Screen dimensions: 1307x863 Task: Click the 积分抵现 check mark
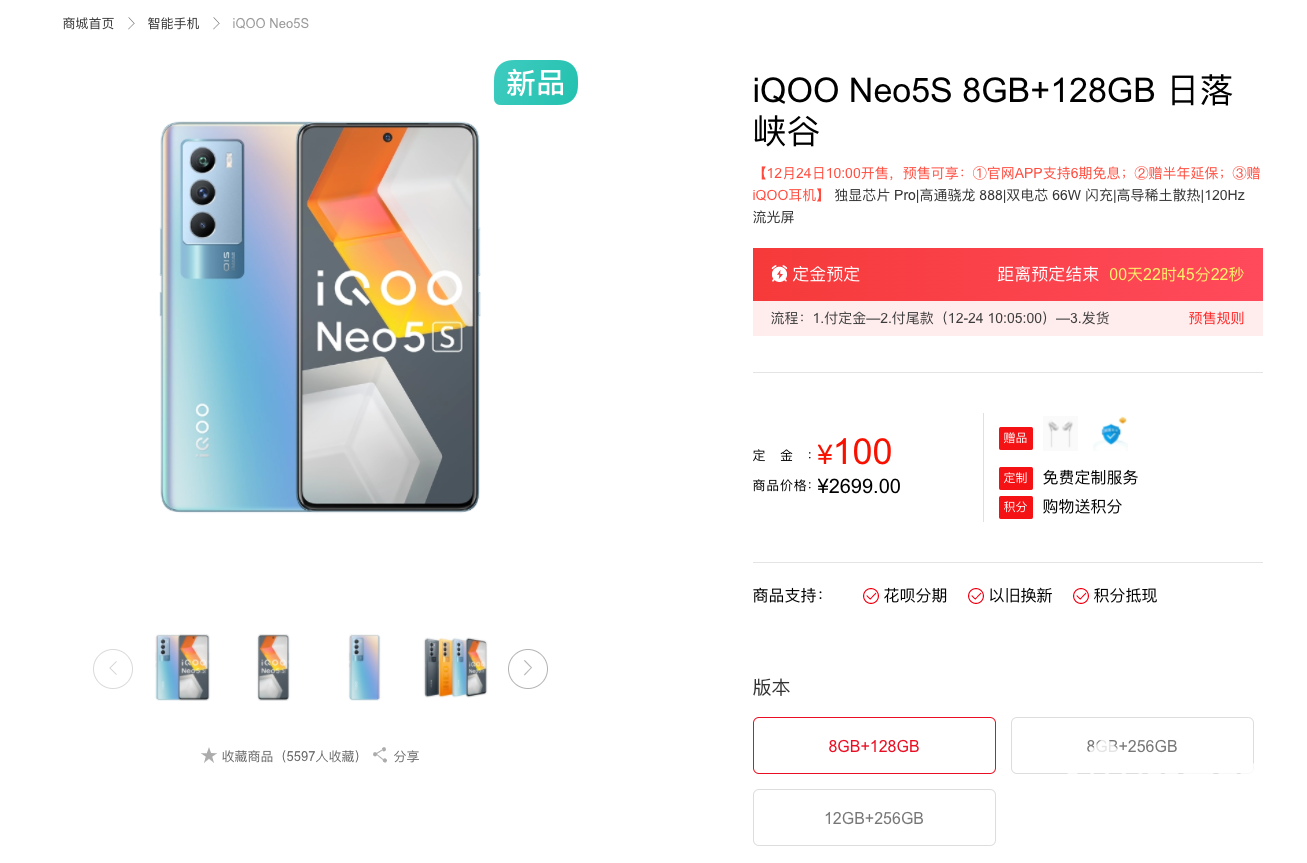click(1081, 596)
